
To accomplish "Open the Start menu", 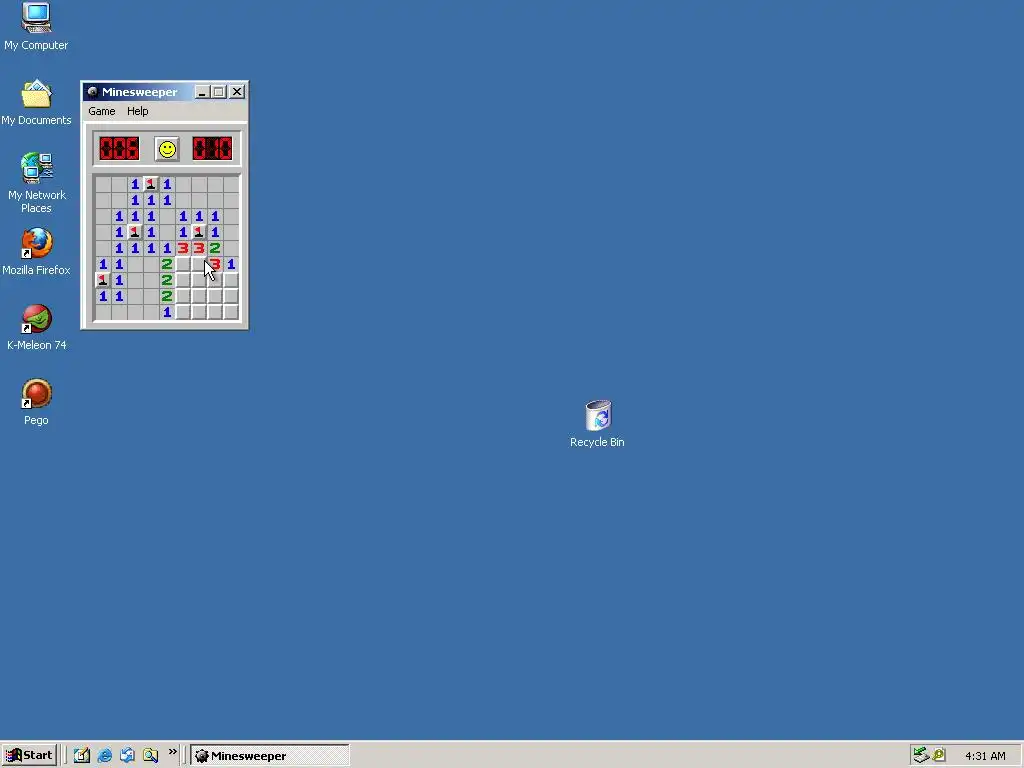I will (29, 756).
